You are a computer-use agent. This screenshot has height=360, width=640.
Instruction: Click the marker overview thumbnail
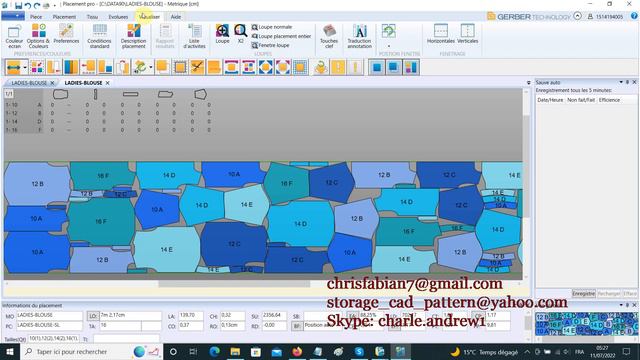586,324
